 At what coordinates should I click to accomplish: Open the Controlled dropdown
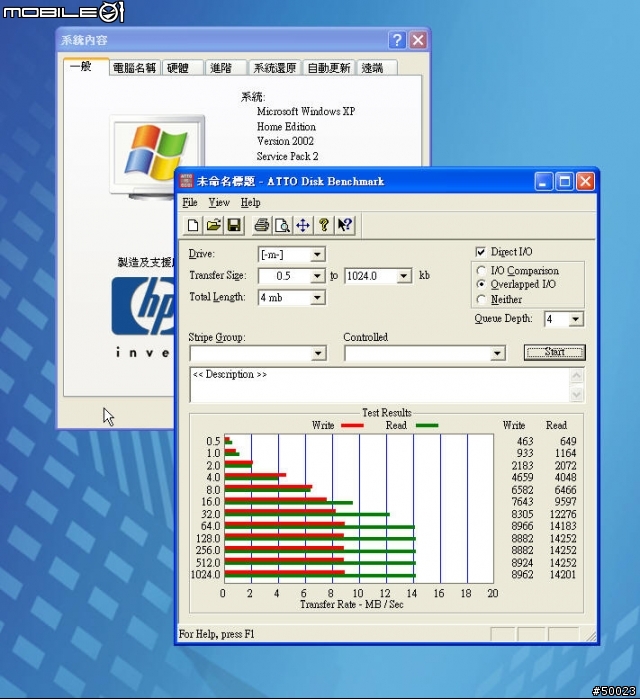pos(497,354)
